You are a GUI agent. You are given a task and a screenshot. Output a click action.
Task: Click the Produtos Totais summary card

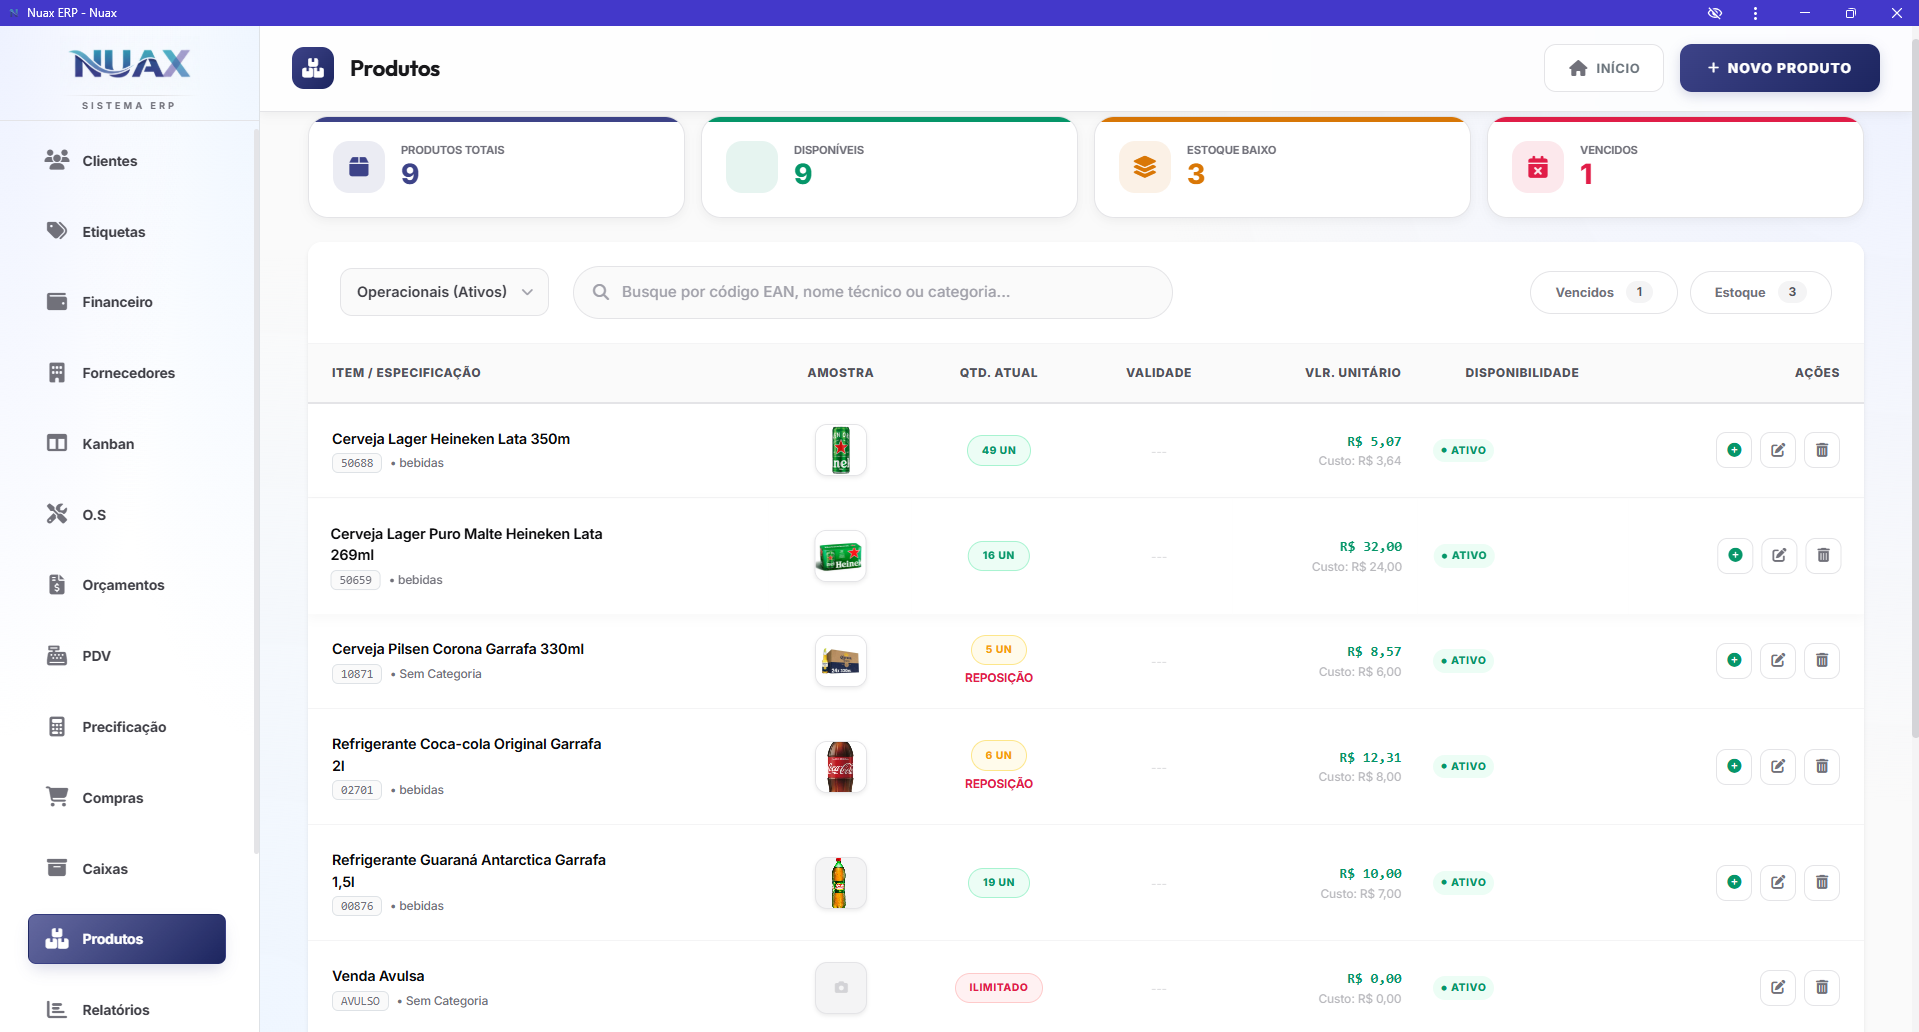496,167
